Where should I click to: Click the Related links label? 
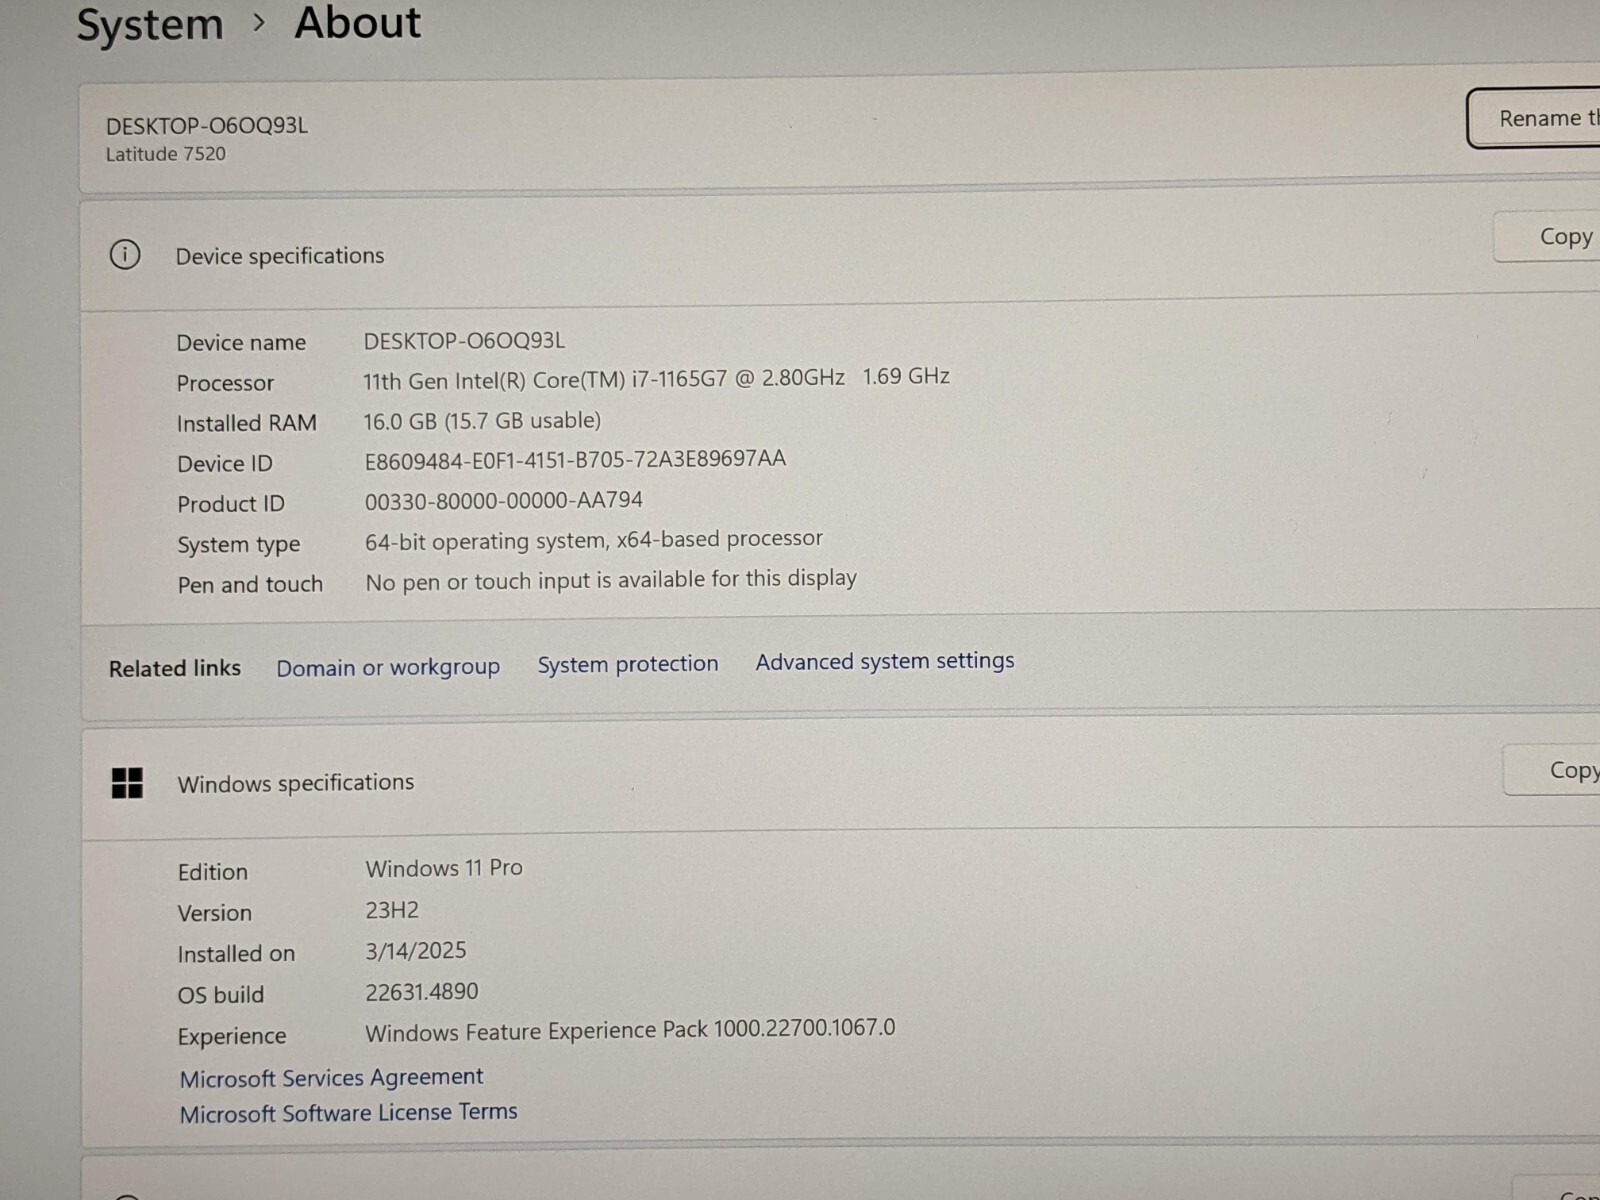(x=175, y=668)
